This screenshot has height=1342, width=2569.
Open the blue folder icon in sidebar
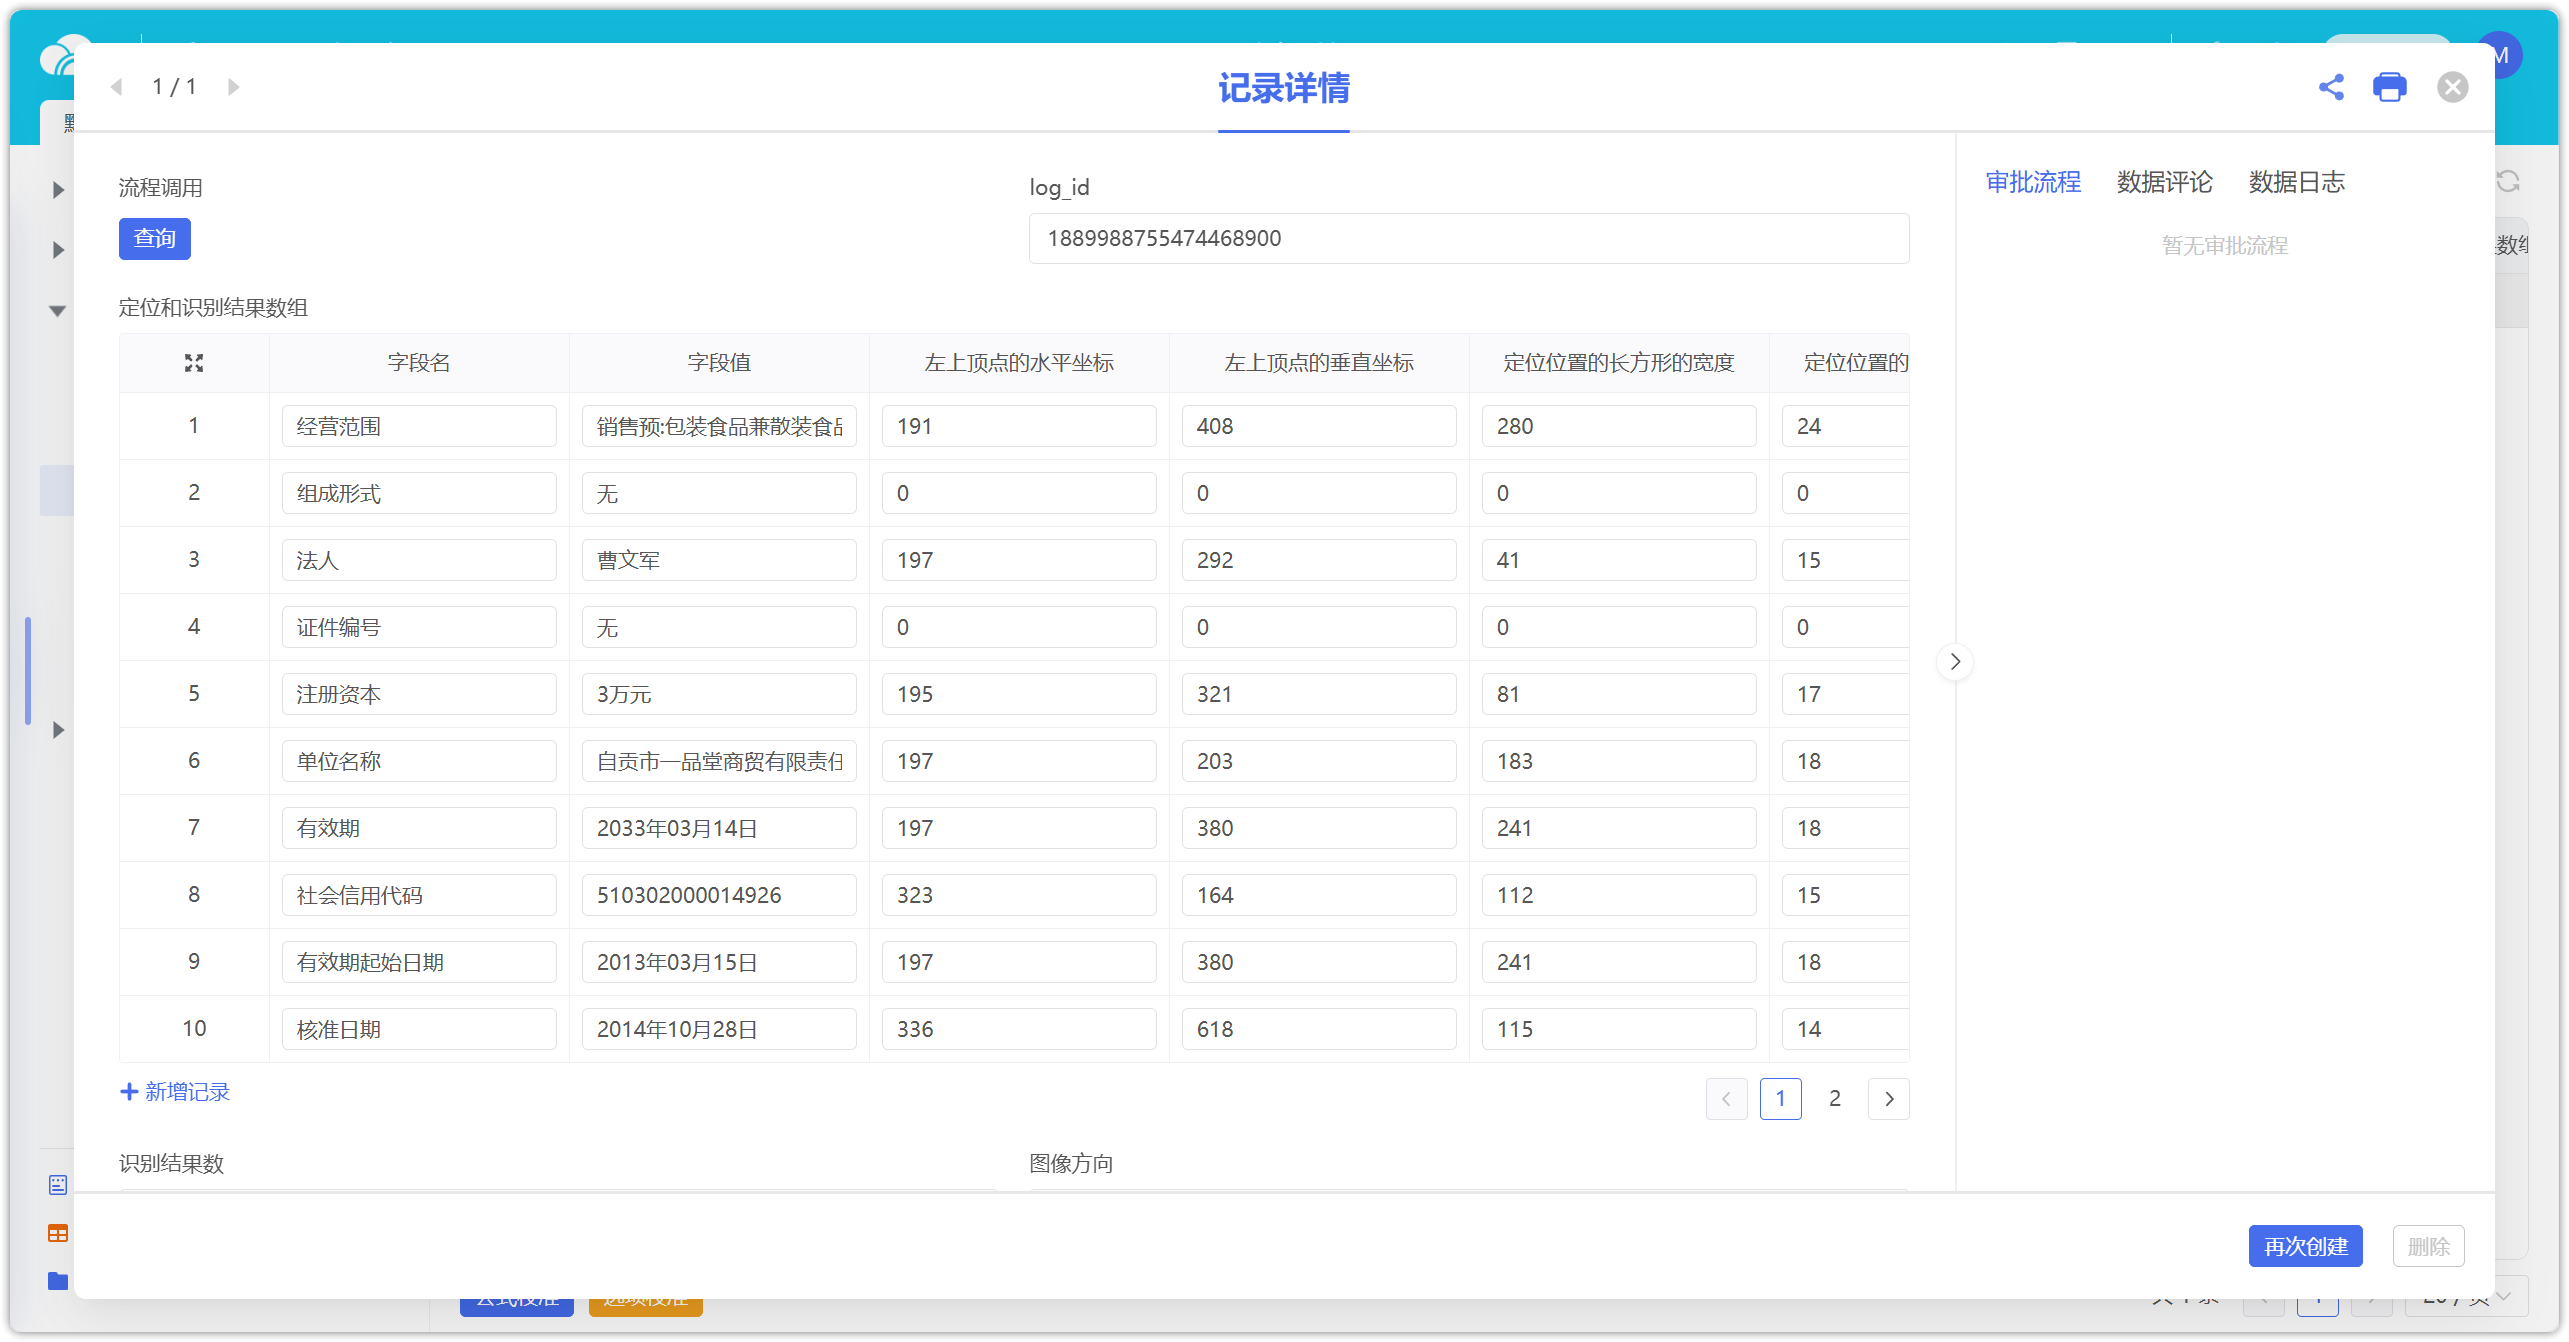click(58, 1281)
